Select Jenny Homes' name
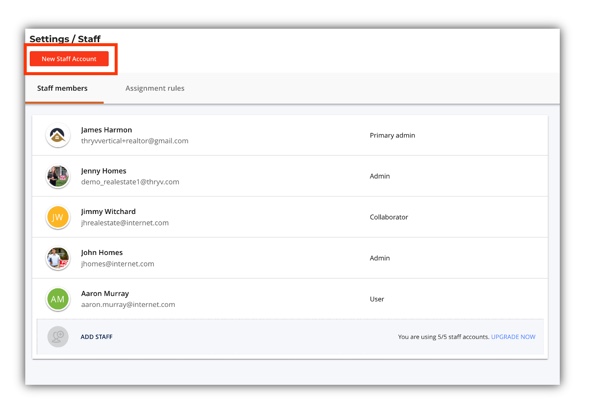The image size is (591, 418). (x=103, y=171)
